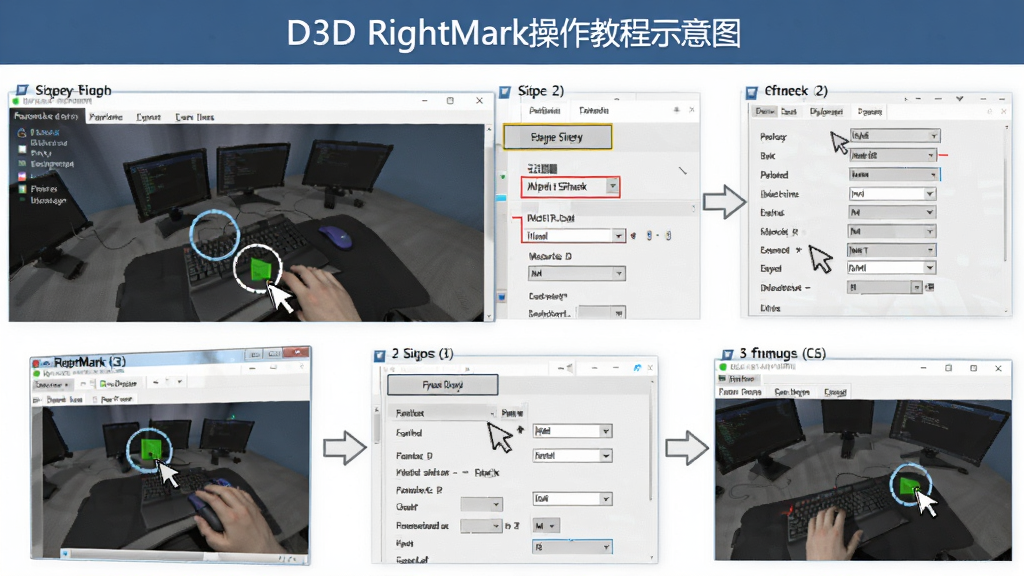Image resolution: width=1024 pixels, height=576 pixels.
Task: Open the first toolbar dropdown in RightMark (3)
Action: click(x=52, y=384)
